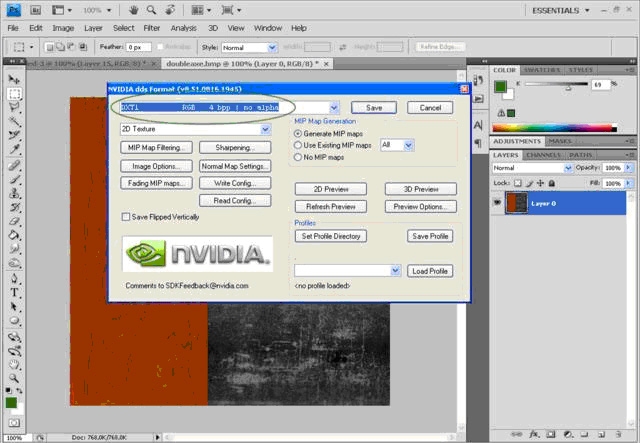Screen dimensions: 640x443
Task: Click the Save button in dds dialog
Action: click(374, 107)
